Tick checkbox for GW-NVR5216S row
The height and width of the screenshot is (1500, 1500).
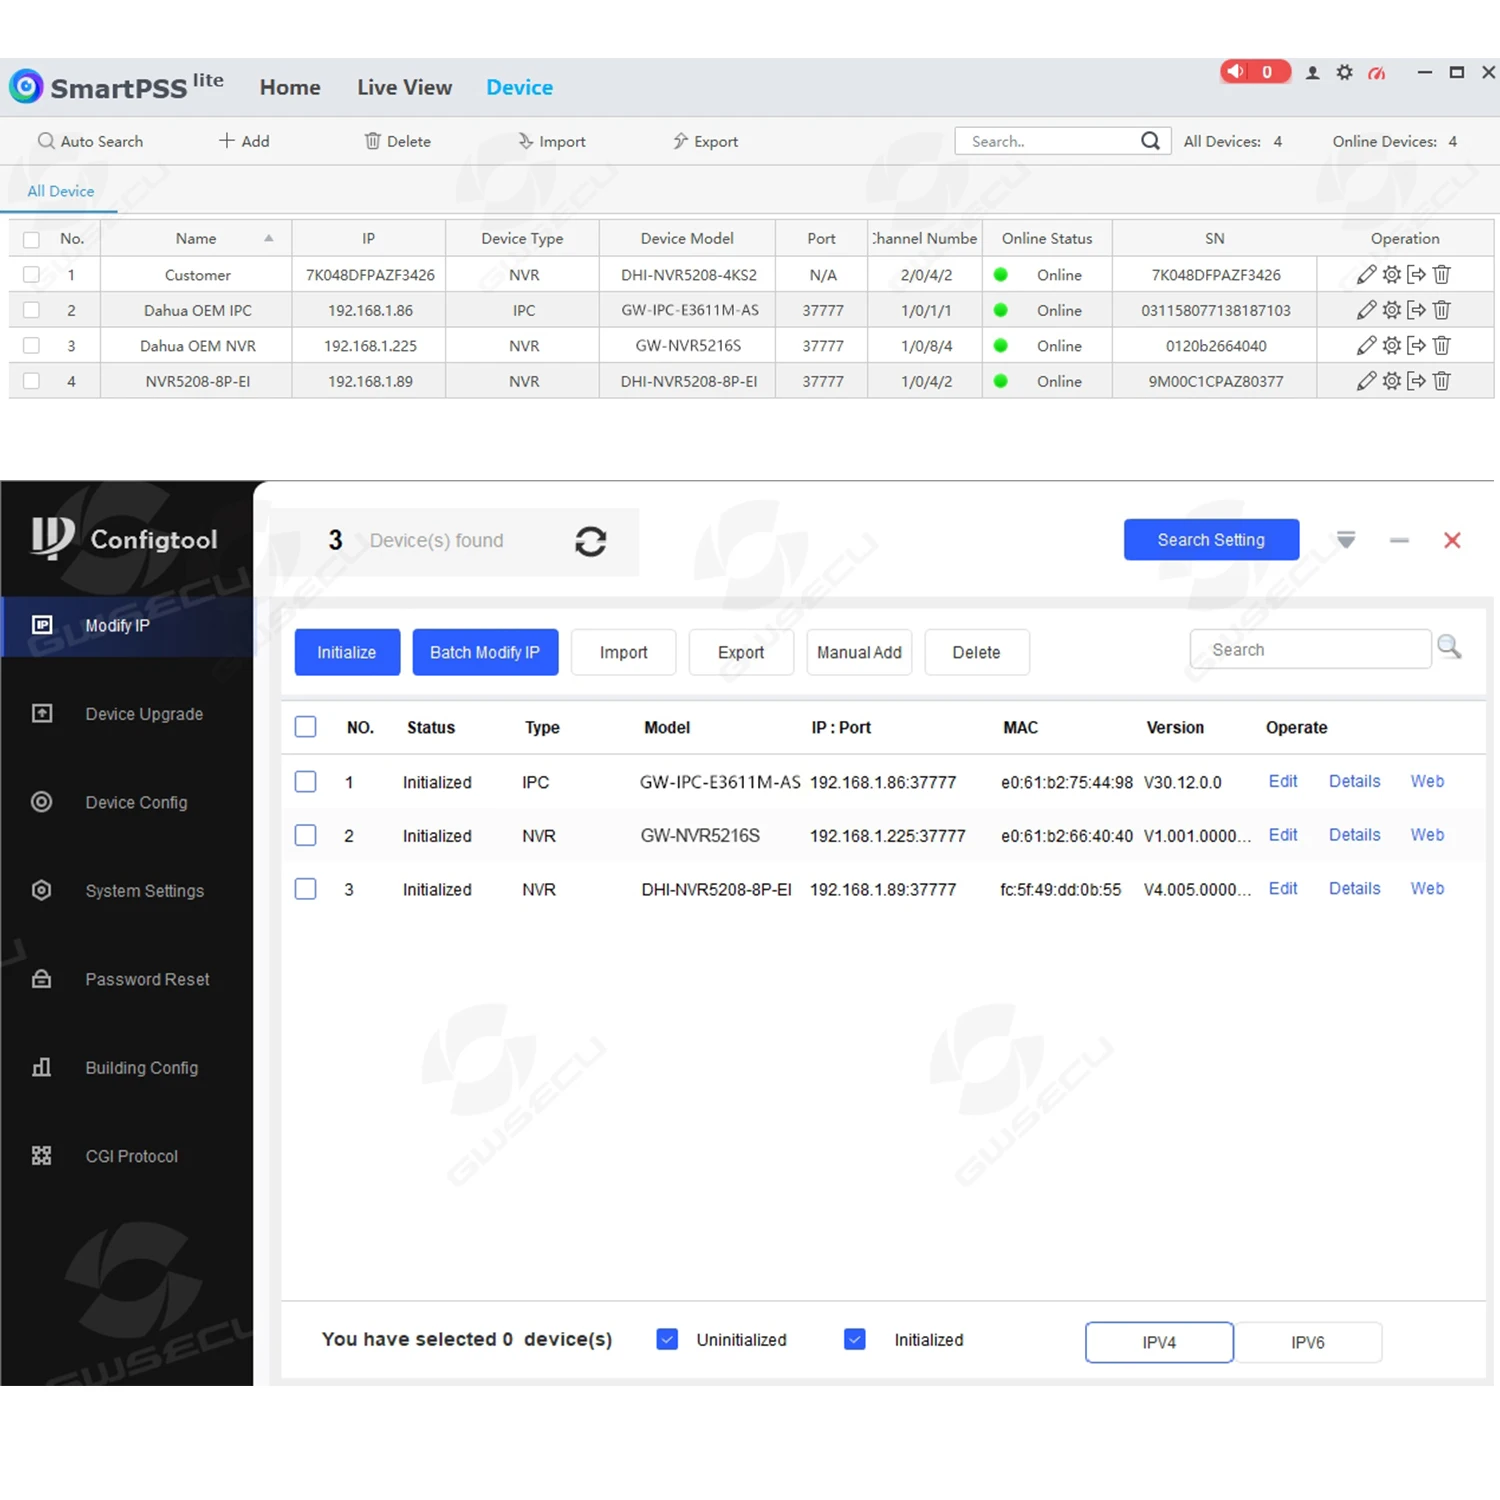click(306, 835)
